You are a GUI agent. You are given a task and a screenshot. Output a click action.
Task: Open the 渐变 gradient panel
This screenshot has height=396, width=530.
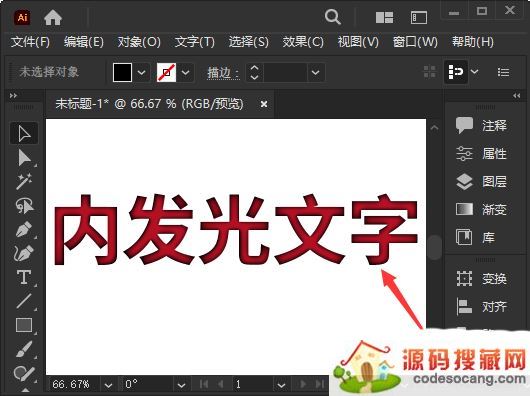tap(481, 209)
